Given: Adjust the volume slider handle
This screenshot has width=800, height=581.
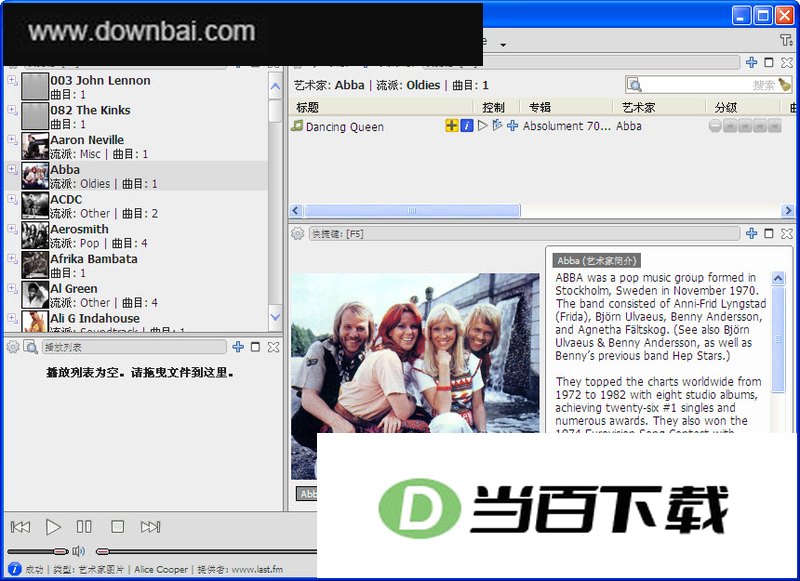Looking at the screenshot, I should click(x=60, y=551).
